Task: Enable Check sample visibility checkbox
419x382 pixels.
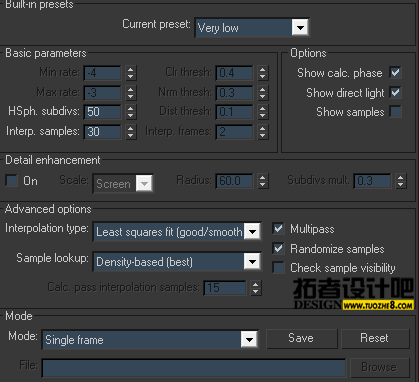Action: coord(278,268)
